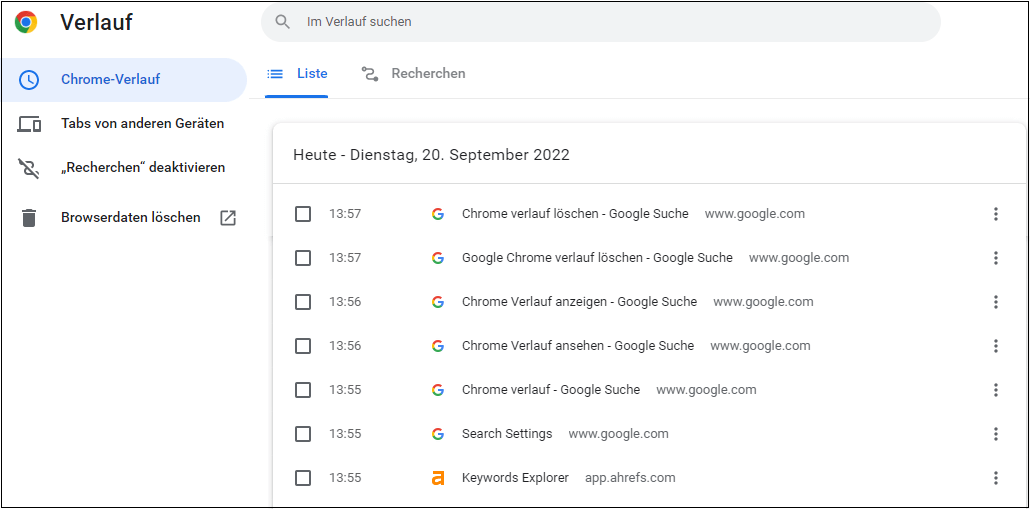Click the crossed-out Recherchen icon in sidebar

point(28,167)
